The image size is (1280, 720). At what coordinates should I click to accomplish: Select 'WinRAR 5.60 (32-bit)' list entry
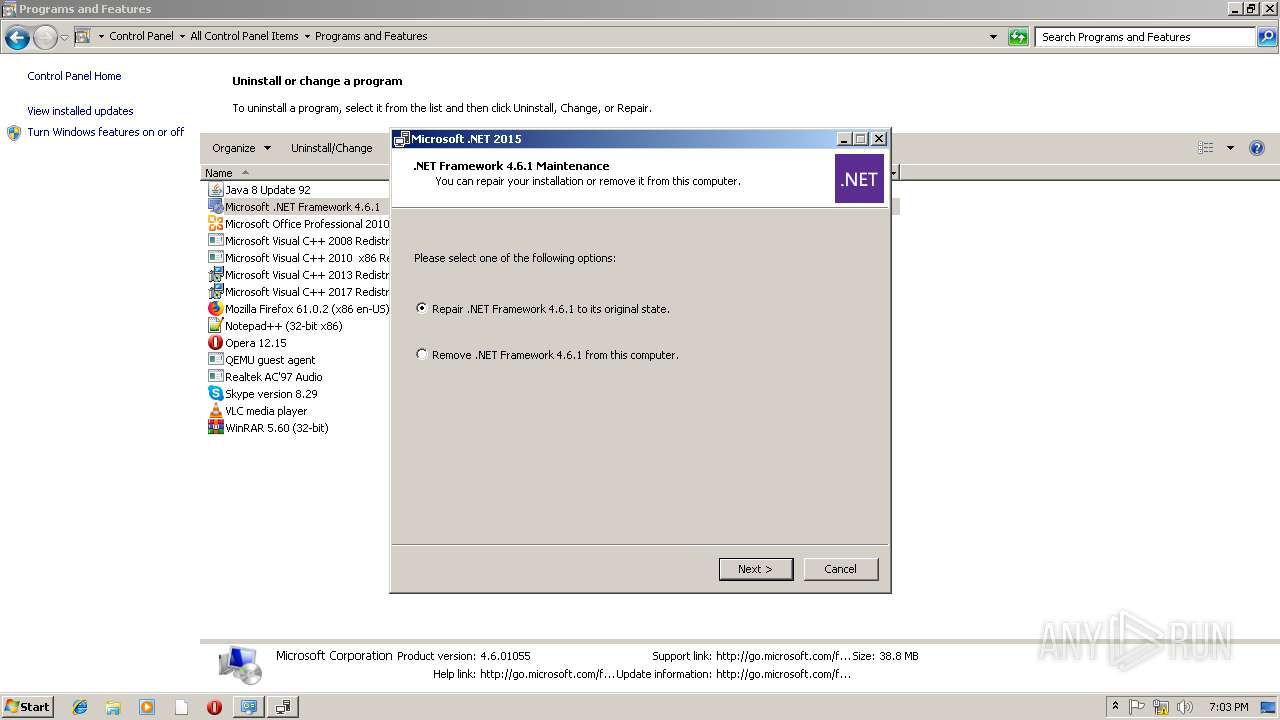[277, 428]
